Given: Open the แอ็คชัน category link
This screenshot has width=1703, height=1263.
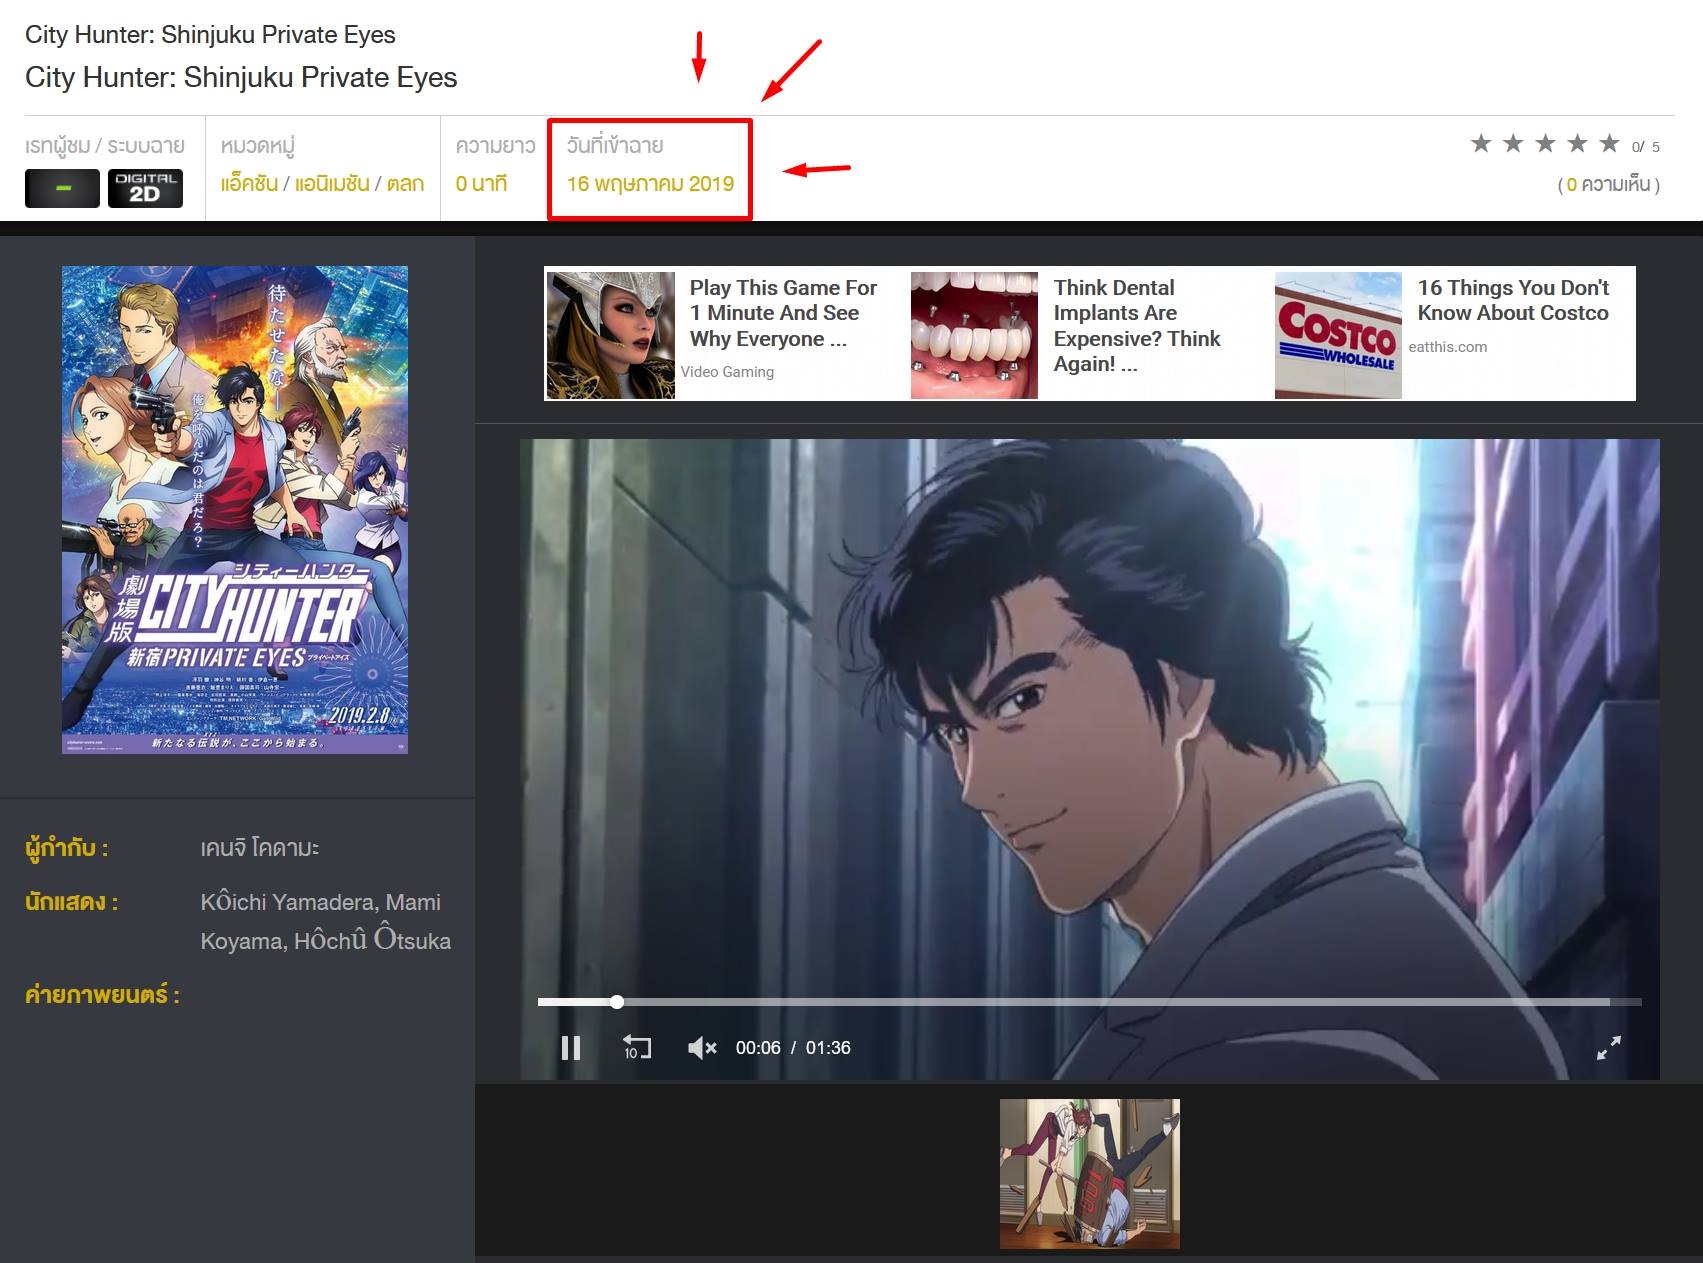Looking at the screenshot, I should coord(249,184).
